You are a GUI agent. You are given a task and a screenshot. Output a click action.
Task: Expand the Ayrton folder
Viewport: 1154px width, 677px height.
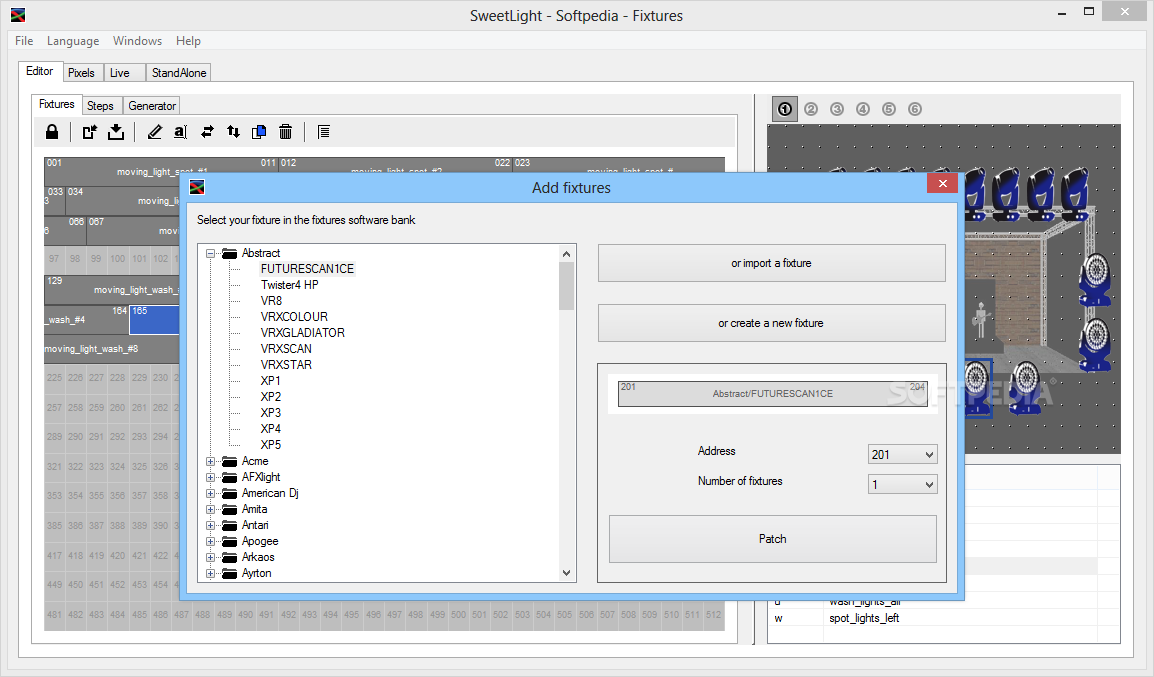click(210, 573)
